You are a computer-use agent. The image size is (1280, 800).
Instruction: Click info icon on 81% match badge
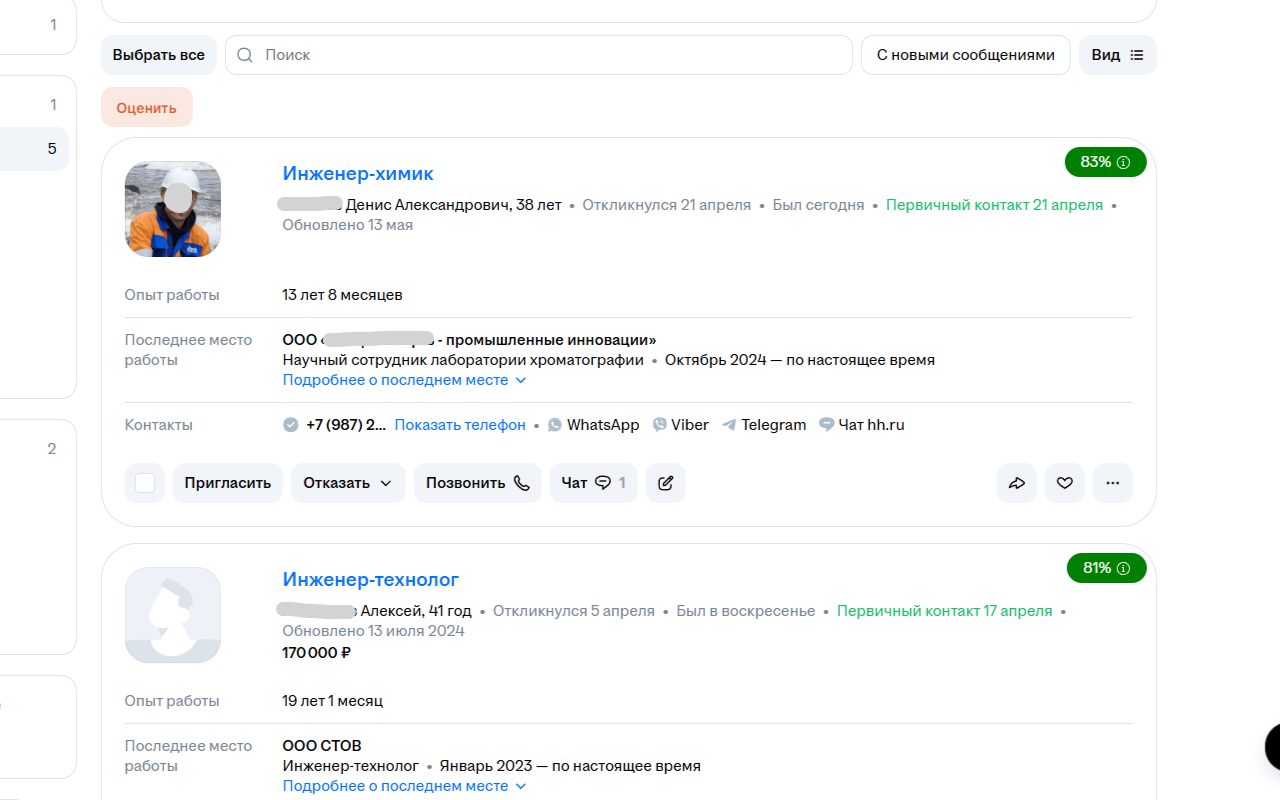click(x=1123, y=568)
